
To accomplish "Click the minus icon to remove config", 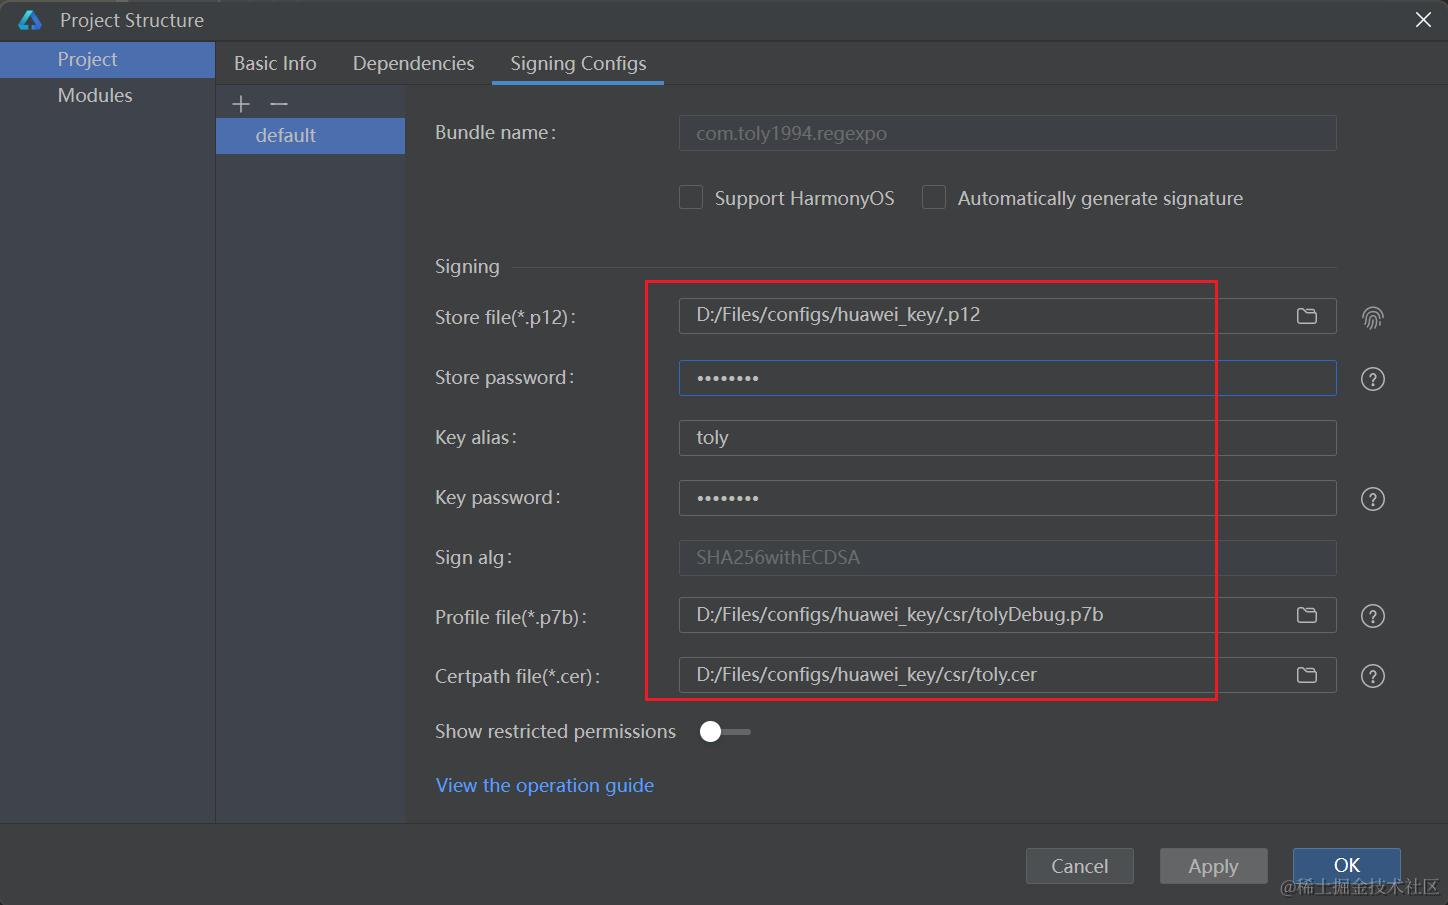I will point(279,104).
